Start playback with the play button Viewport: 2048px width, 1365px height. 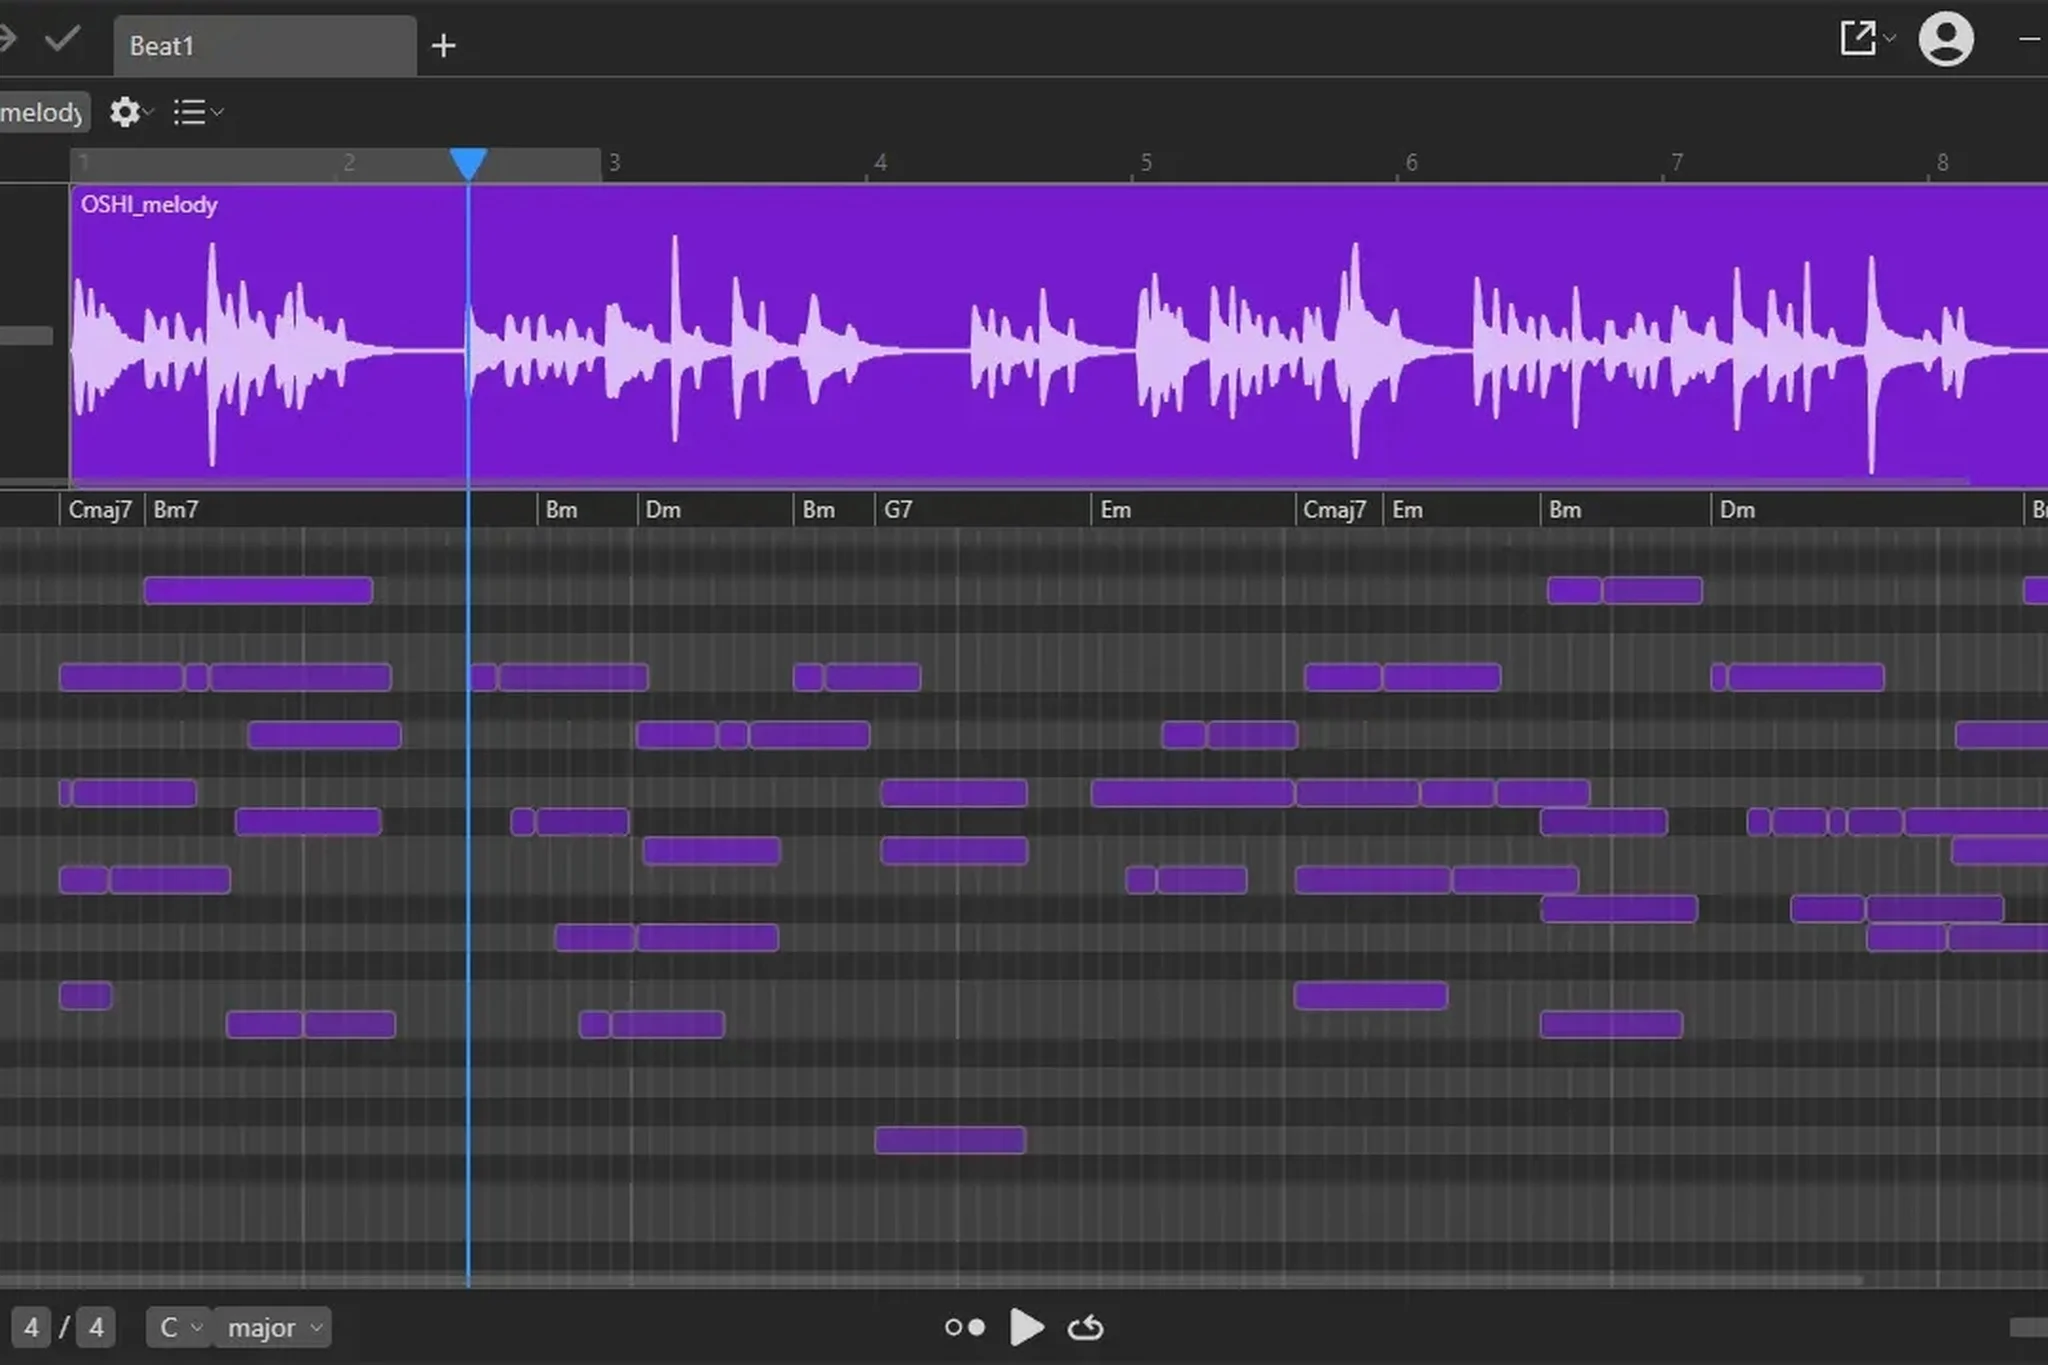click(1026, 1328)
